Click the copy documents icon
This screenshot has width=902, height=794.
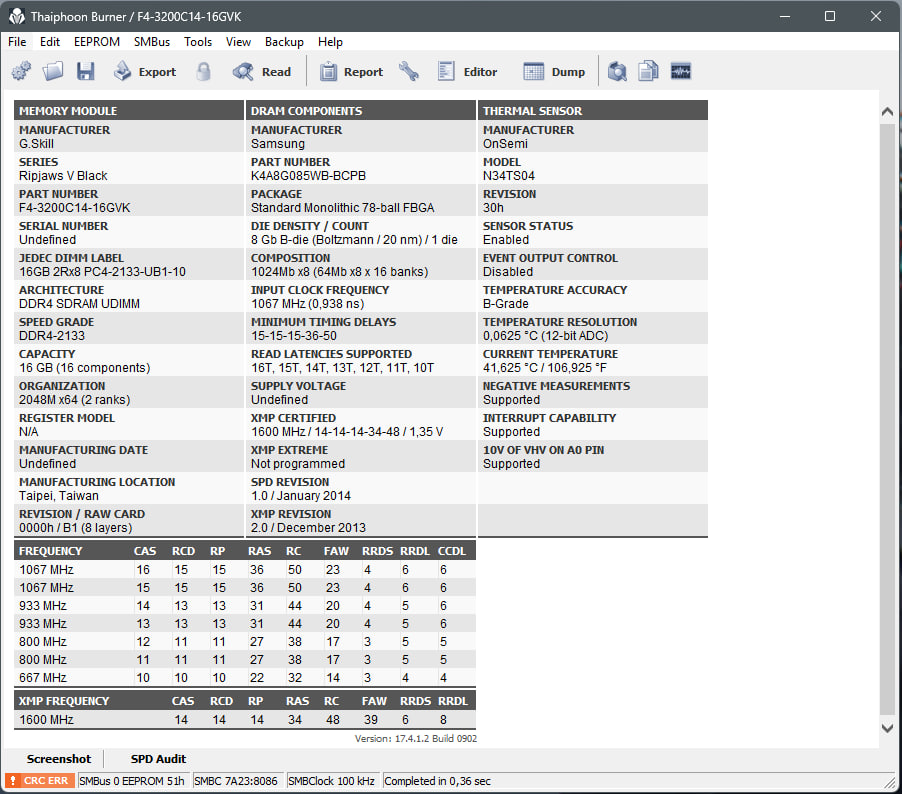coord(648,71)
